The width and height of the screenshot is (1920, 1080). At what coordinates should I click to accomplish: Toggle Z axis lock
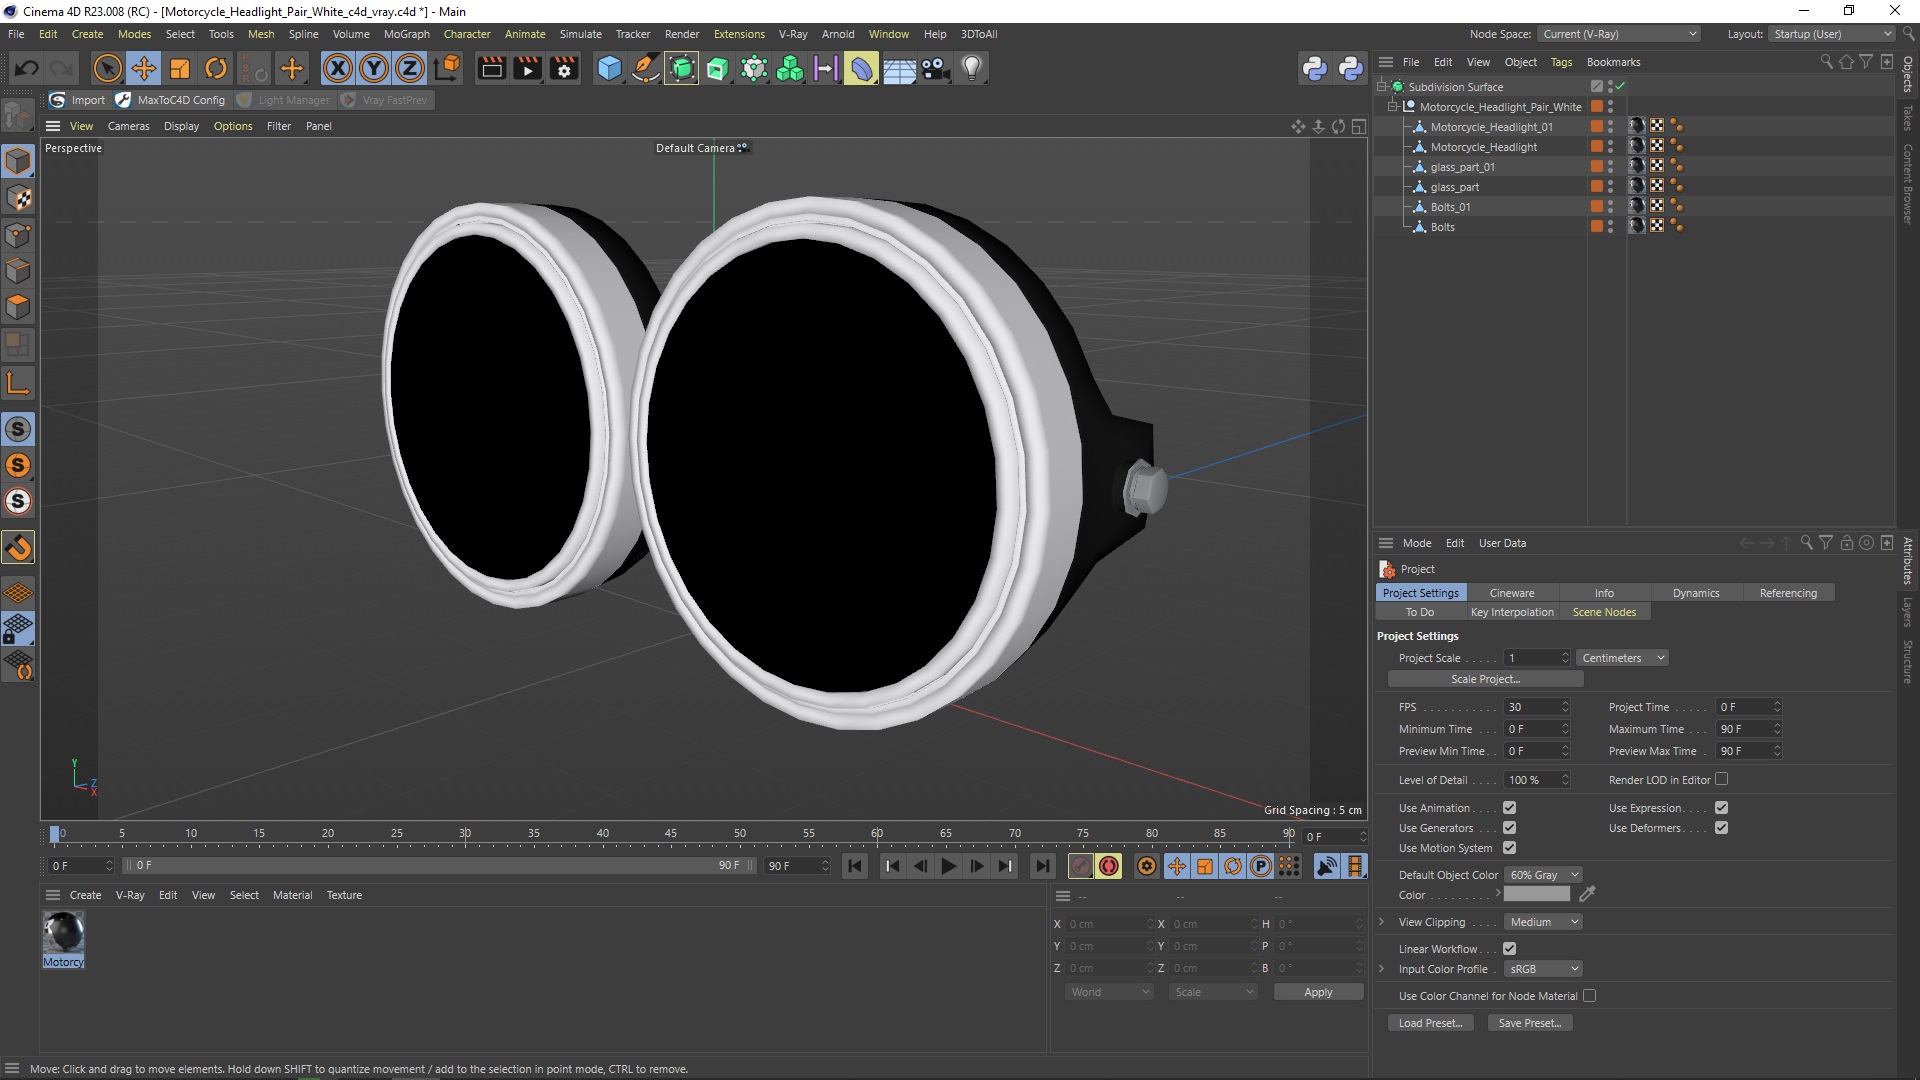tap(410, 68)
